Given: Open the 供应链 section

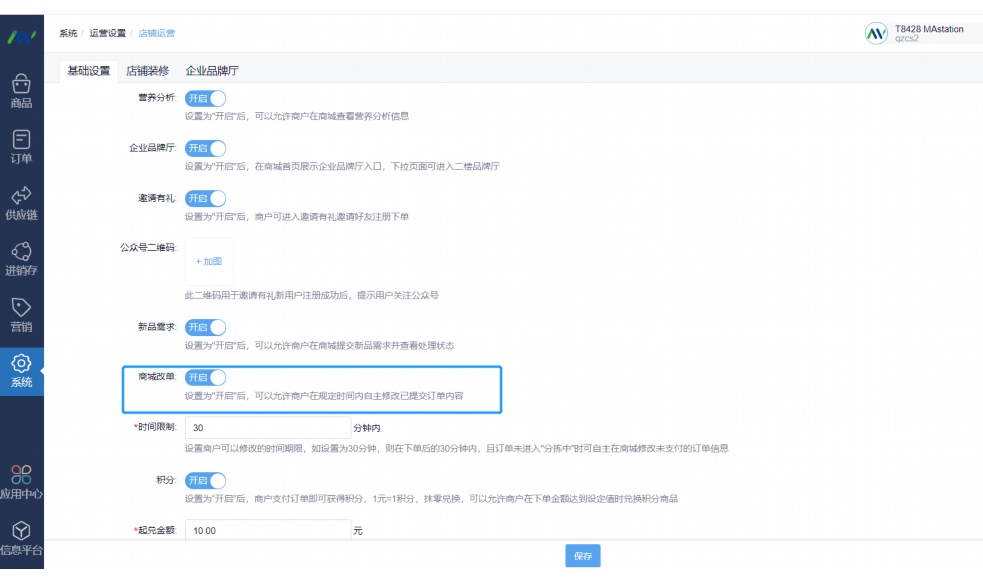Looking at the screenshot, I should click(20, 197).
